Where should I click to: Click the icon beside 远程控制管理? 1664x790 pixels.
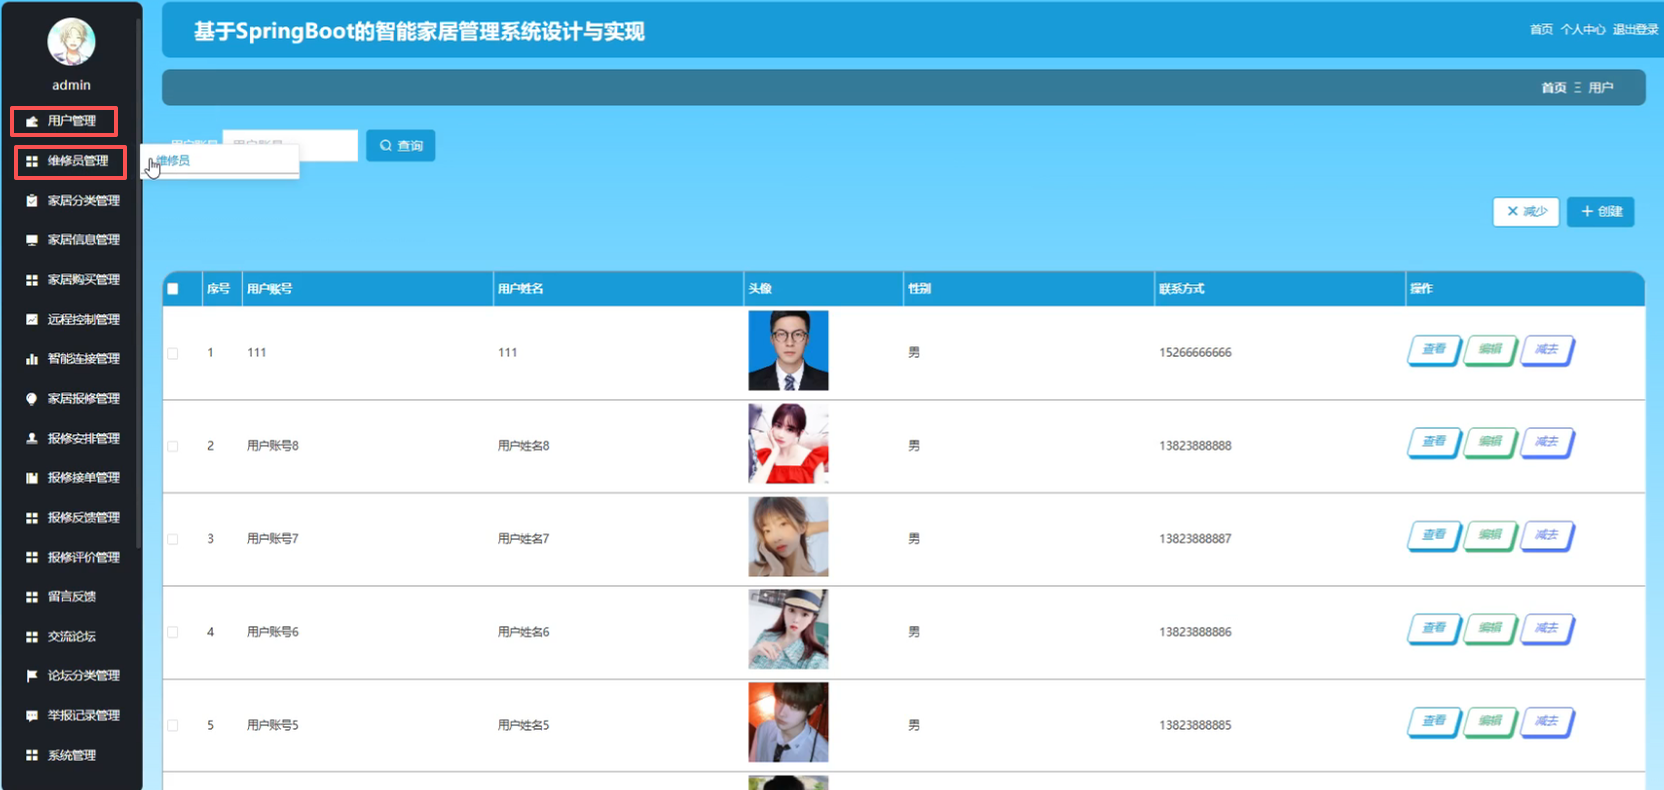coord(32,320)
